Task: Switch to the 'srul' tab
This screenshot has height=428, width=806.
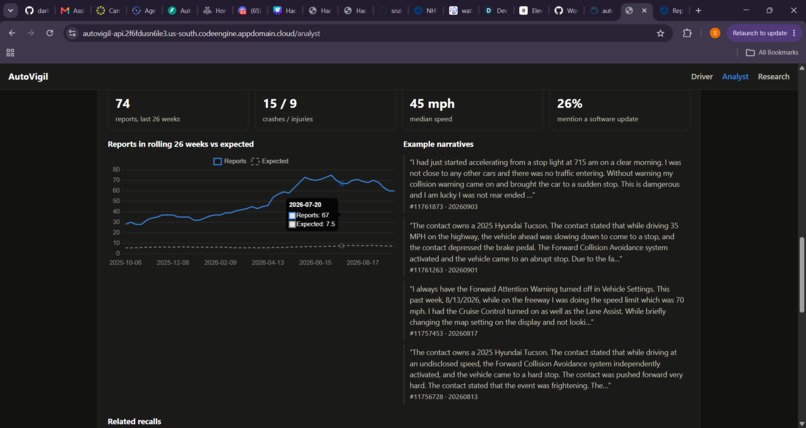Action: point(390,10)
